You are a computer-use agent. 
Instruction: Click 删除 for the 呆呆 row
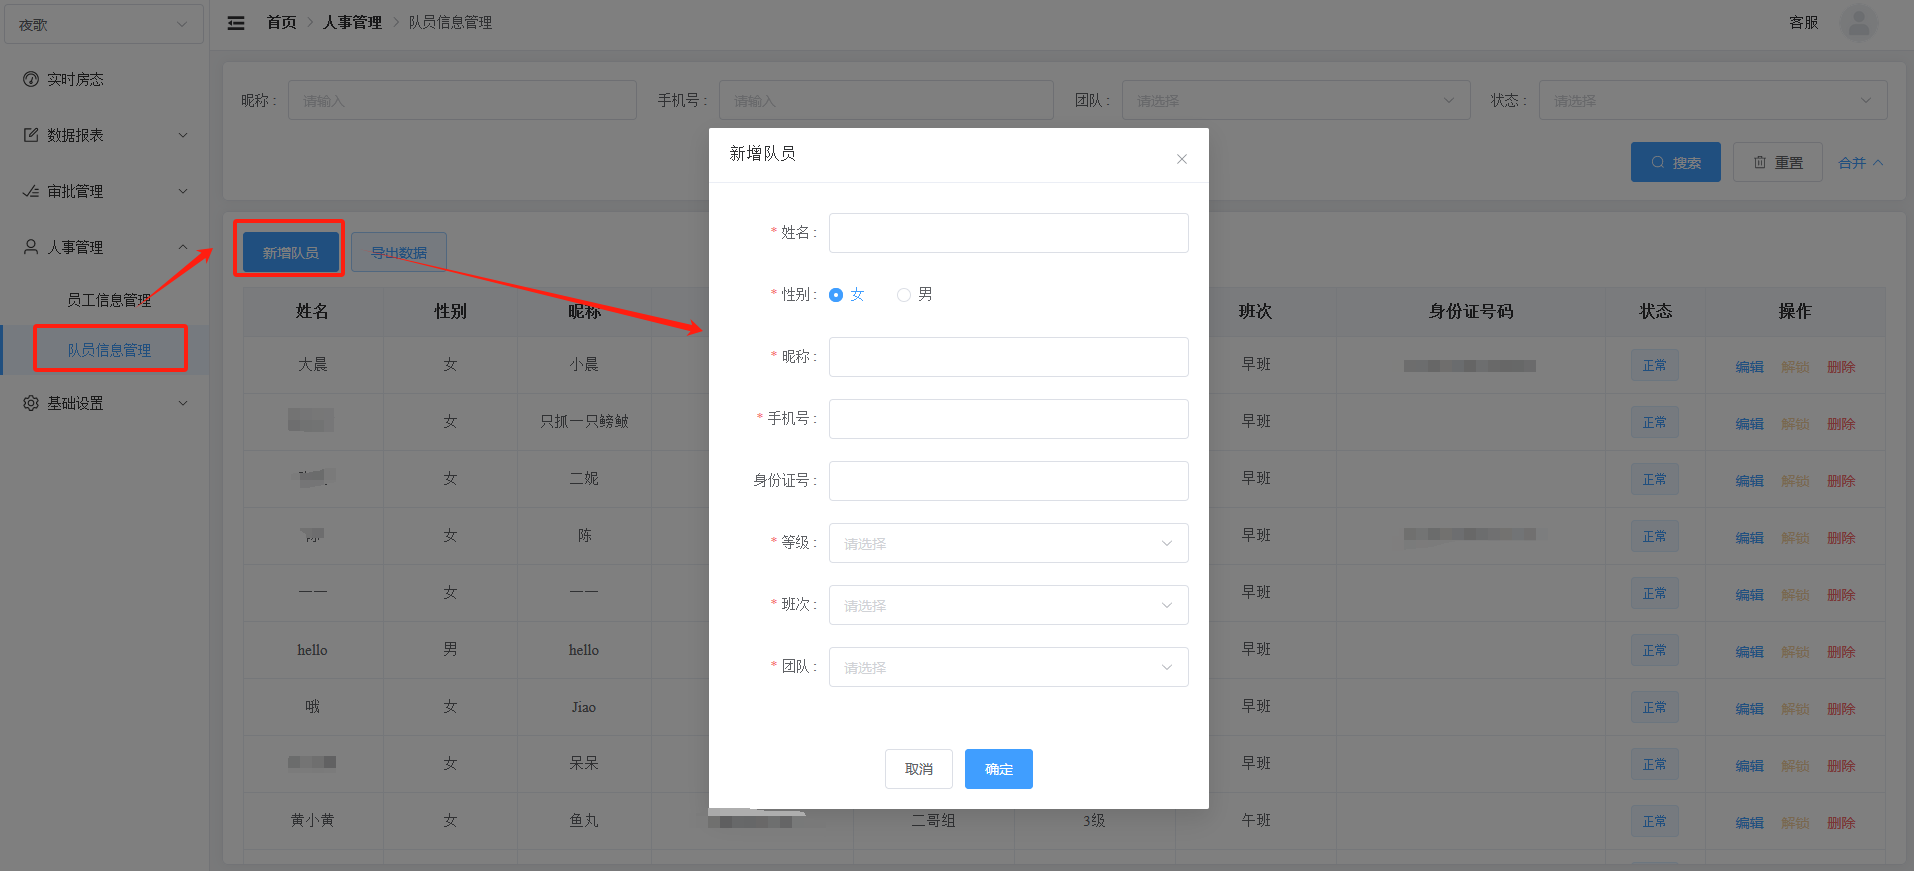[1841, 766]
